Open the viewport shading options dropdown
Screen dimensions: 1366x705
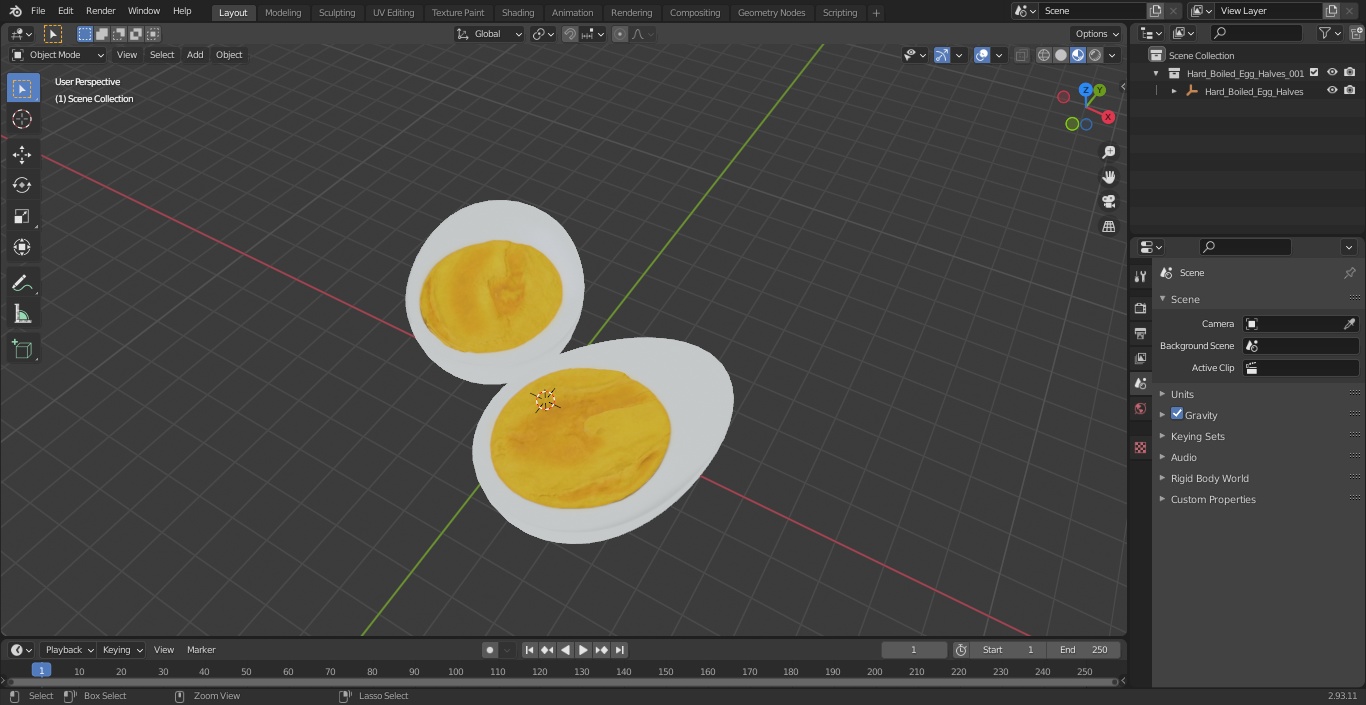(1112, 56)
